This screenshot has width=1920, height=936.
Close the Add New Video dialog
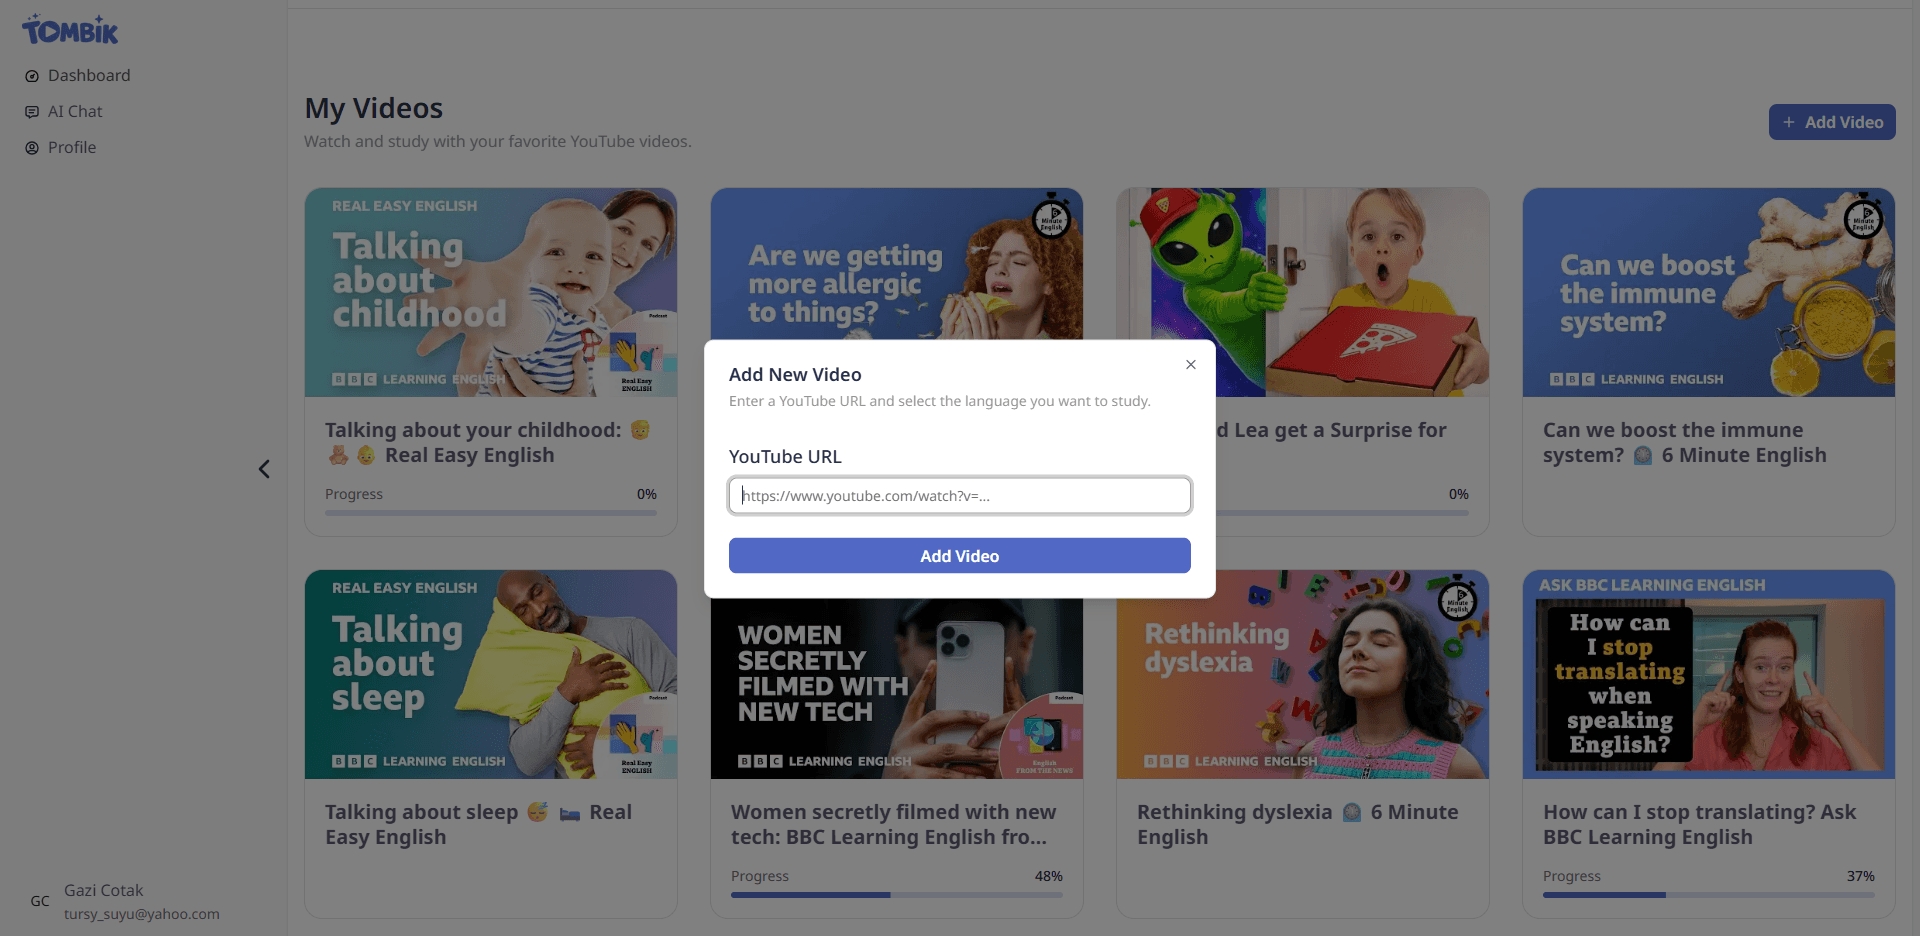[1191, 365]
